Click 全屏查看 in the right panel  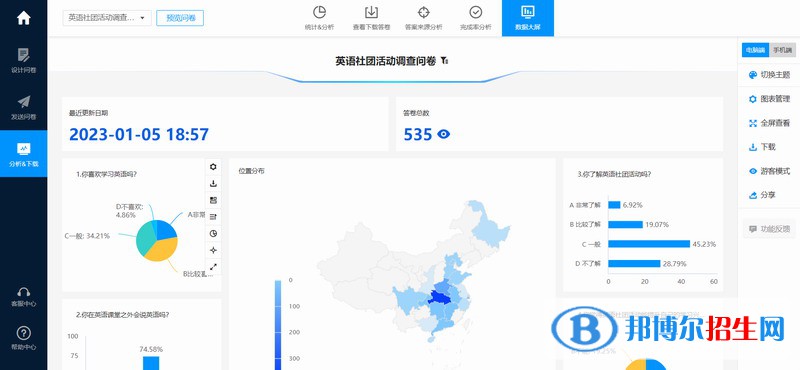pyautogui.click(x=769, y=123)
